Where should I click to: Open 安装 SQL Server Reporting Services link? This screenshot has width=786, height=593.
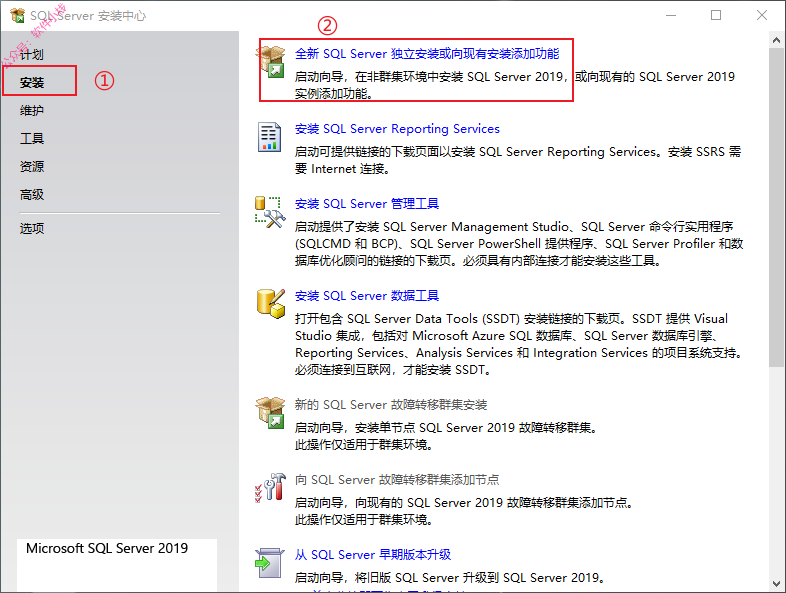397,129
